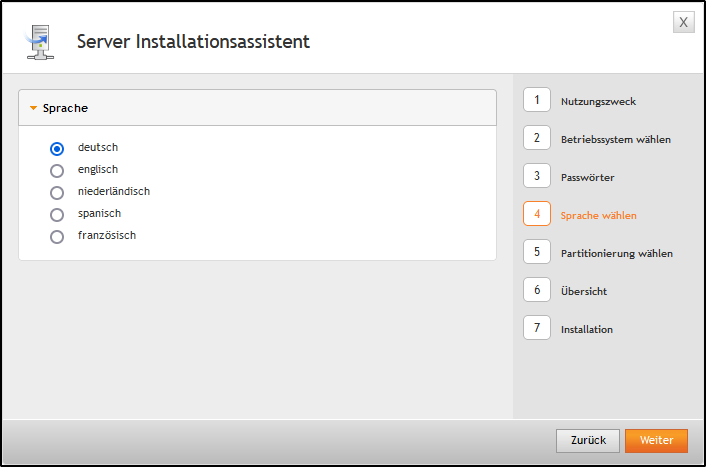This screenshot has height=467, width=706.
Task: Select the französisch radio button
Action: point(57,236)
